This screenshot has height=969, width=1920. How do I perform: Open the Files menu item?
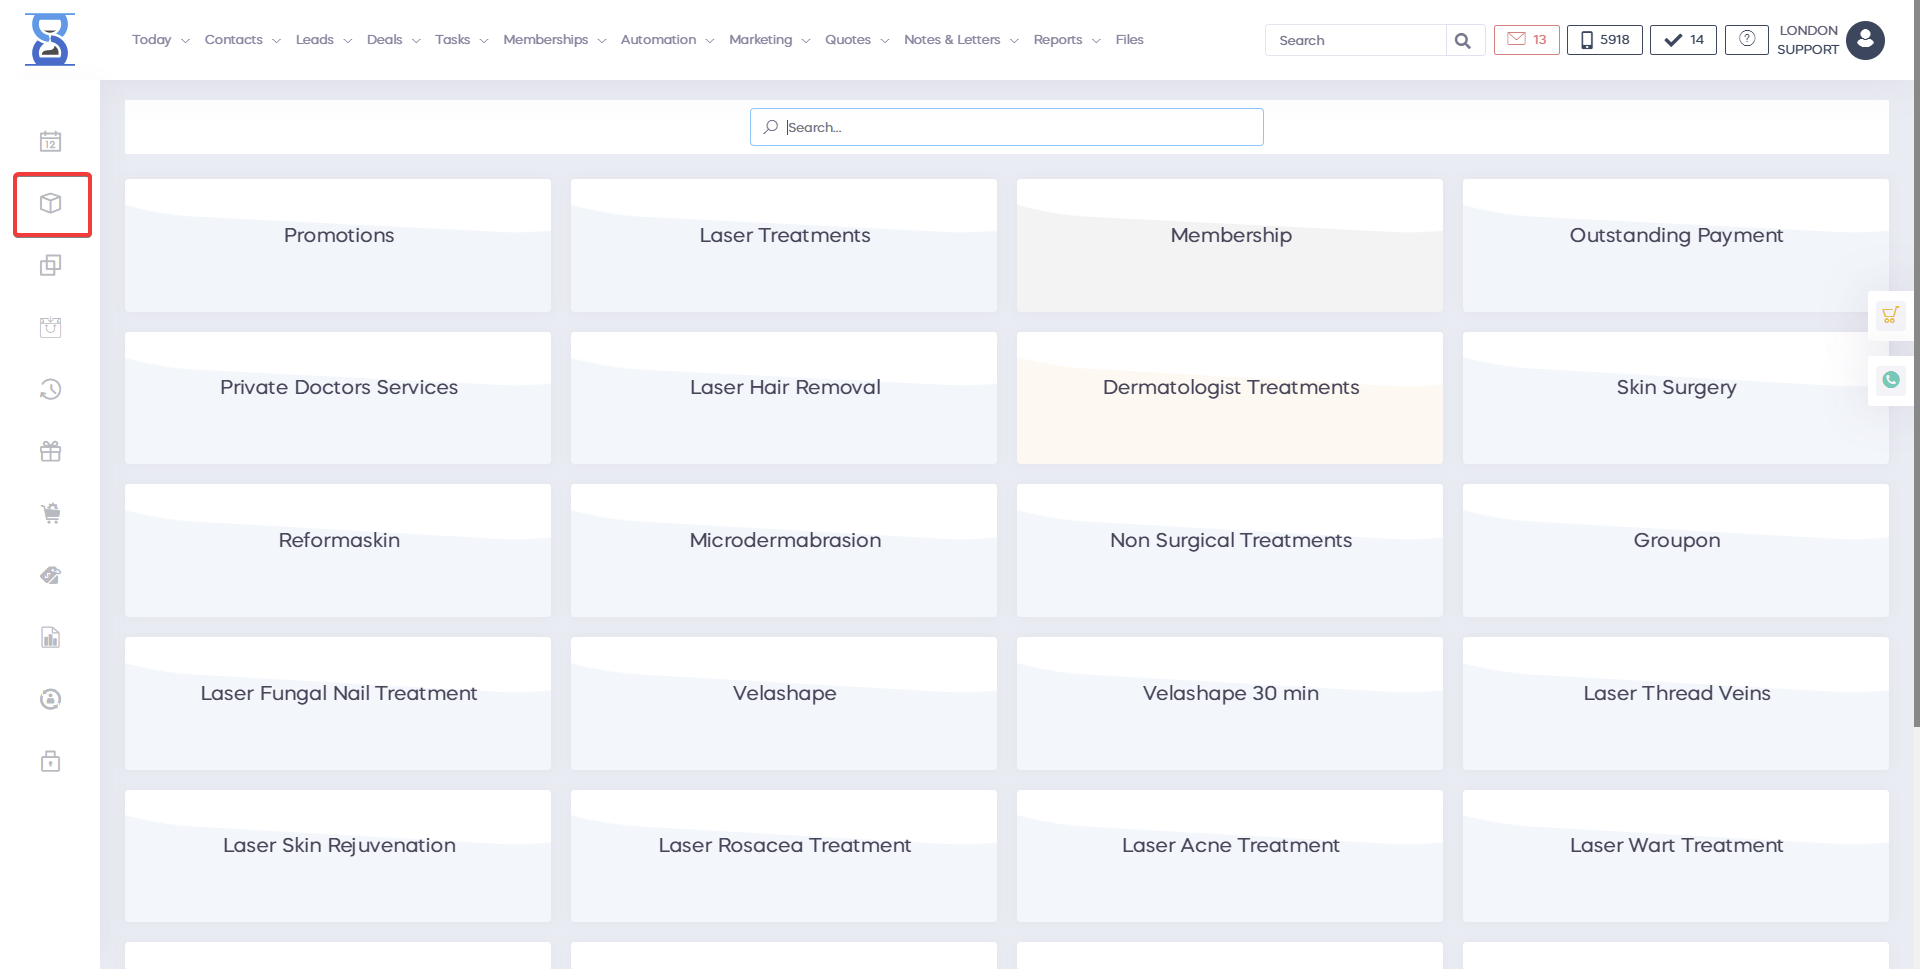pos(1129,40)
